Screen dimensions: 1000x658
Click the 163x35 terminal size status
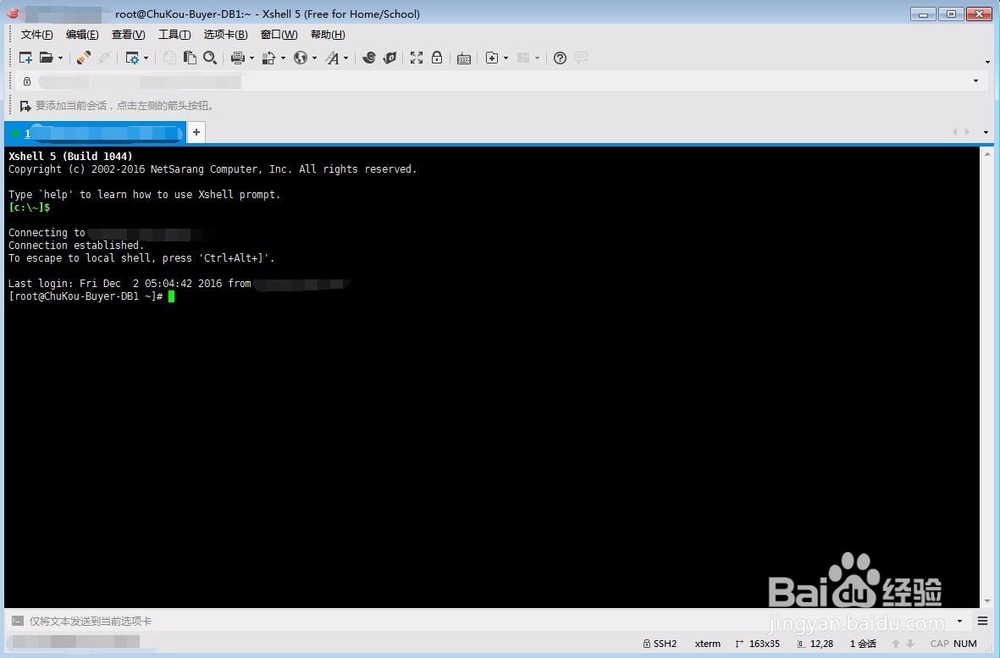[x=758, y=643]
